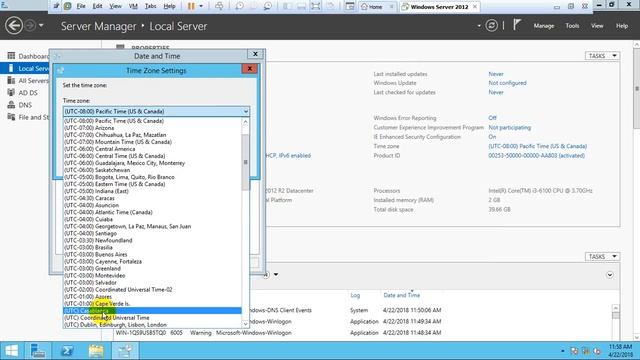Click the VMware full screen icon
Viewport: 640px width, 360px height.
pos(316,7)
